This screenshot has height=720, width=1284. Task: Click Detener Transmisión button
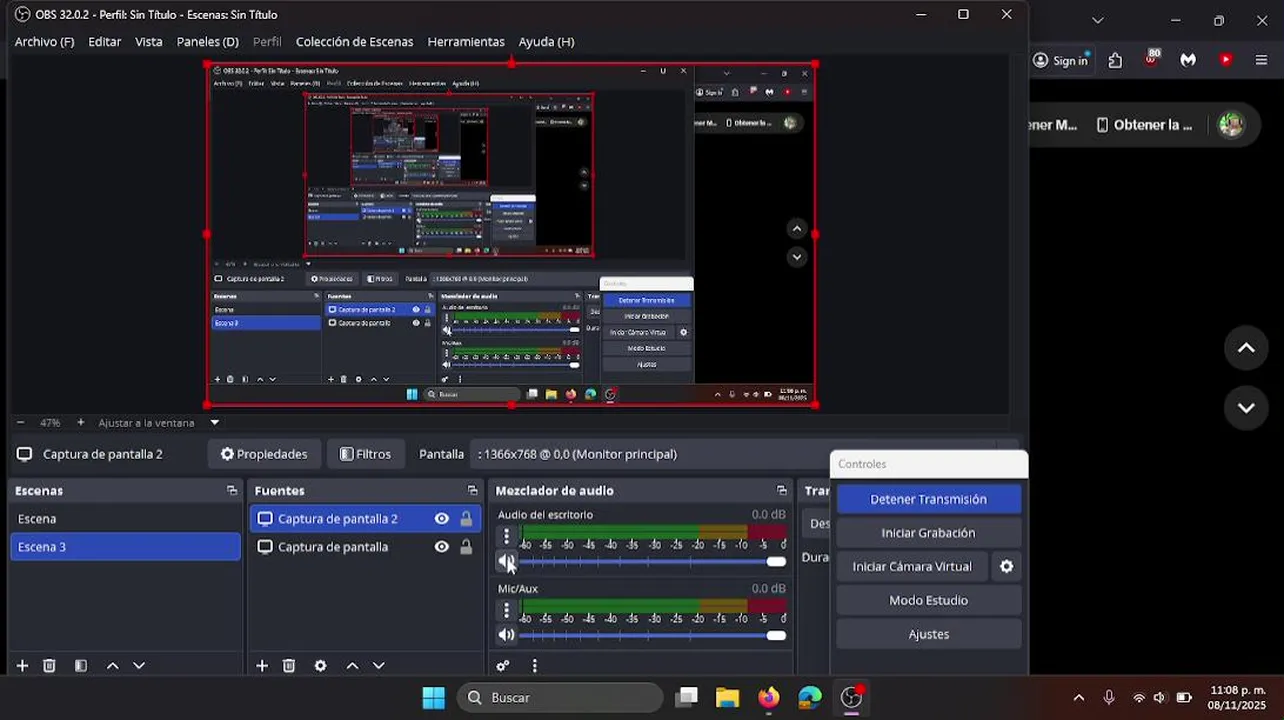(x=928, y=499)
